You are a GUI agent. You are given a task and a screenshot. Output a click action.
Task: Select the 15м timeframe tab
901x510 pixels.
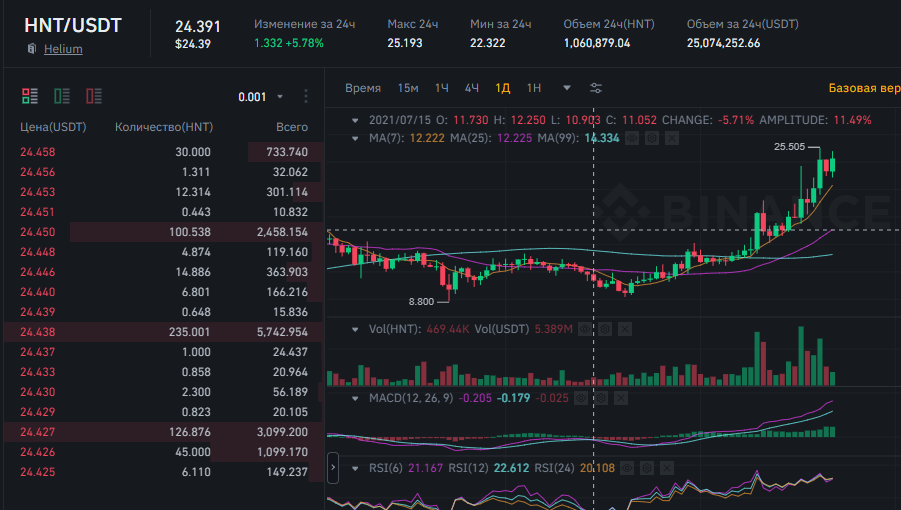(408, 88)
